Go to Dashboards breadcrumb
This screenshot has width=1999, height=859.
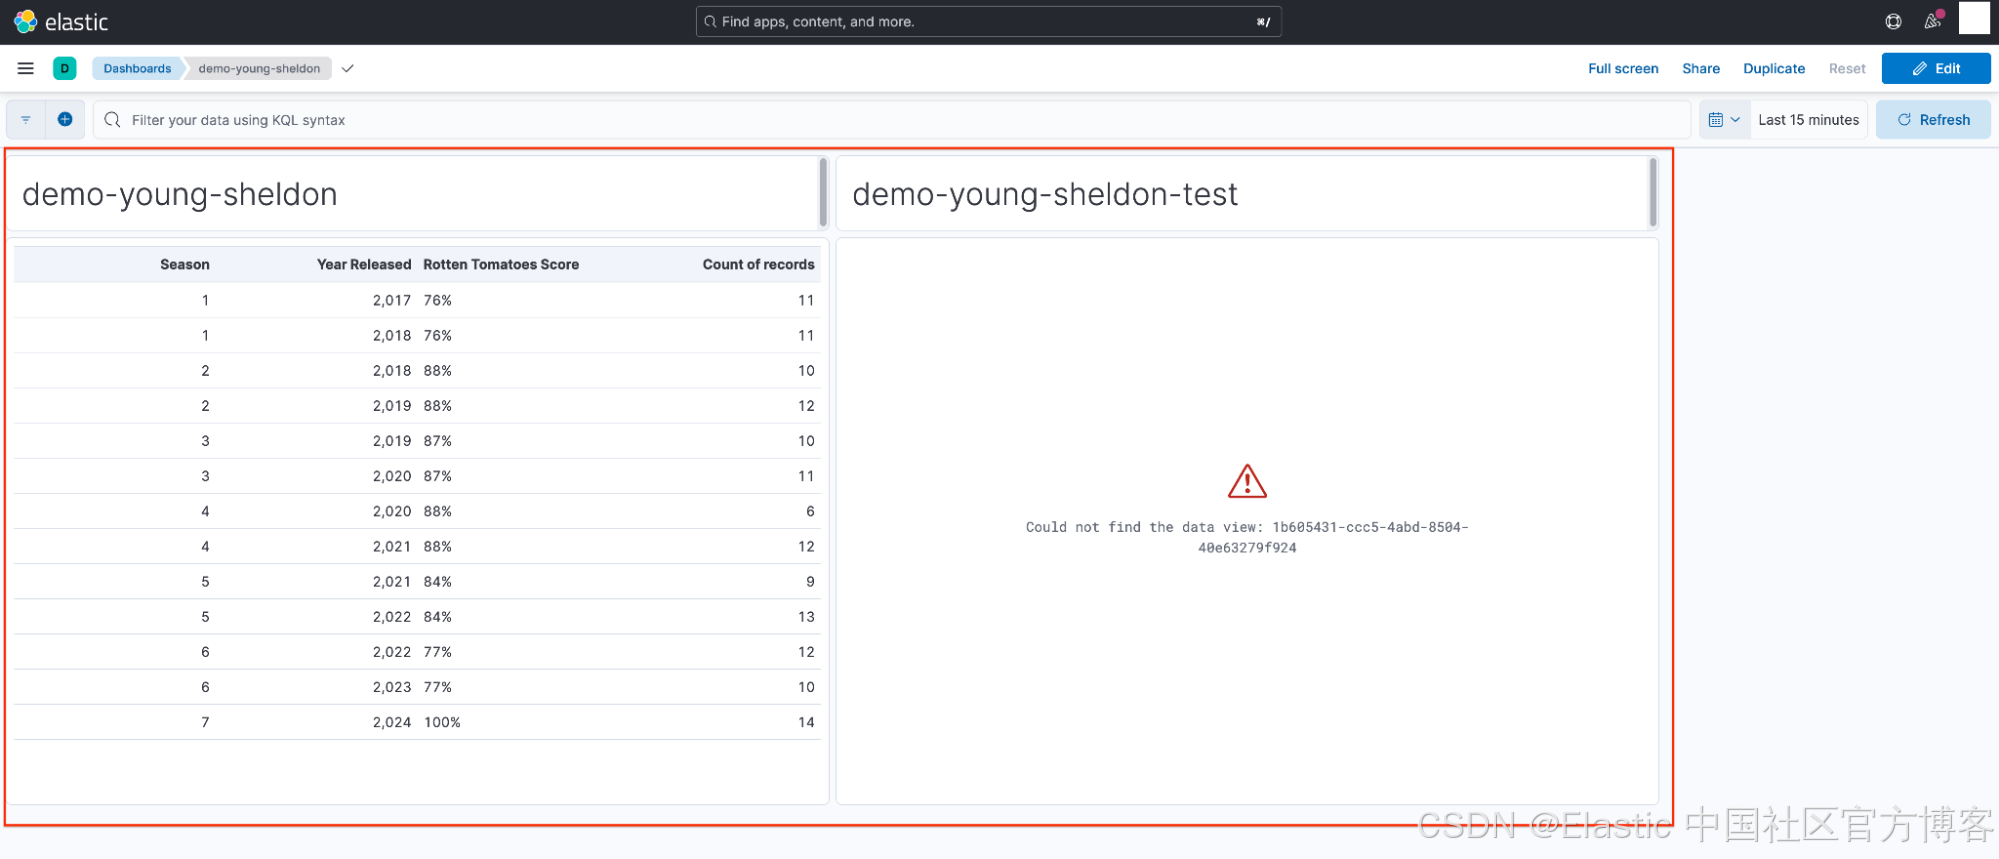pos(137,68)
